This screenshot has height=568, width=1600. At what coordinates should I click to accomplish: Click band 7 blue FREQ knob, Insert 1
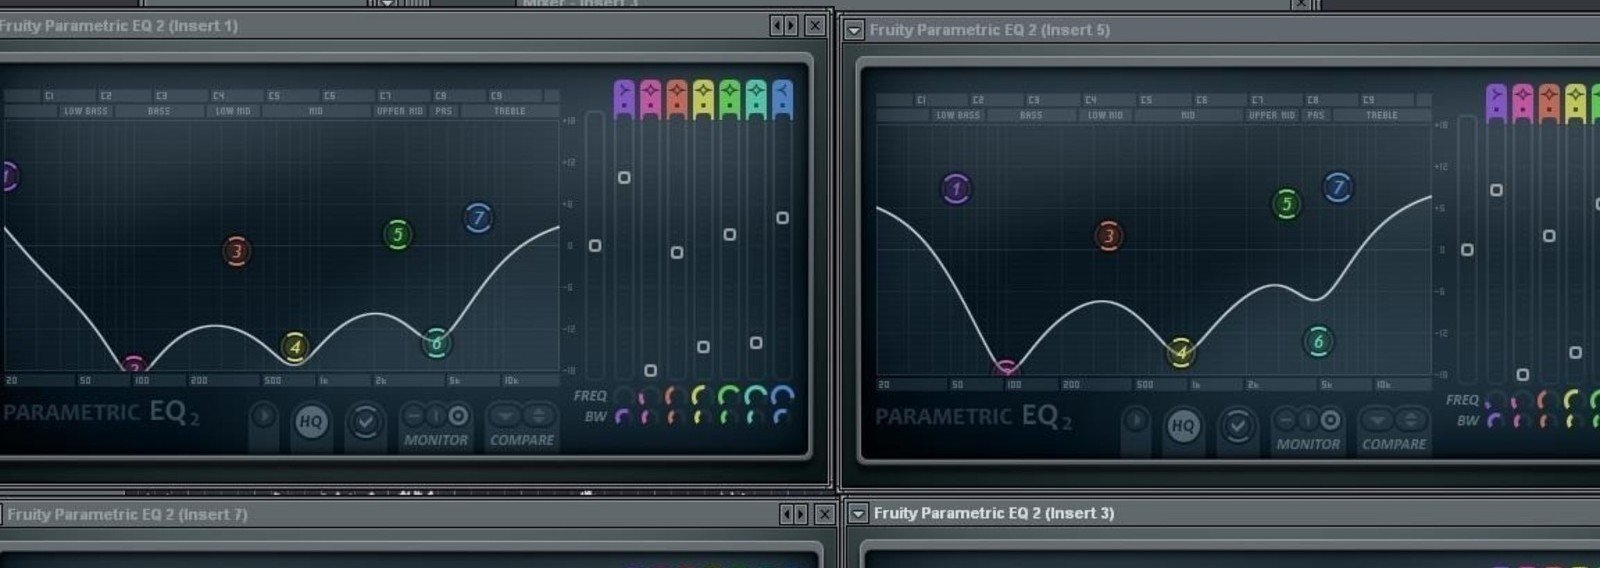(x=782, y=396)
